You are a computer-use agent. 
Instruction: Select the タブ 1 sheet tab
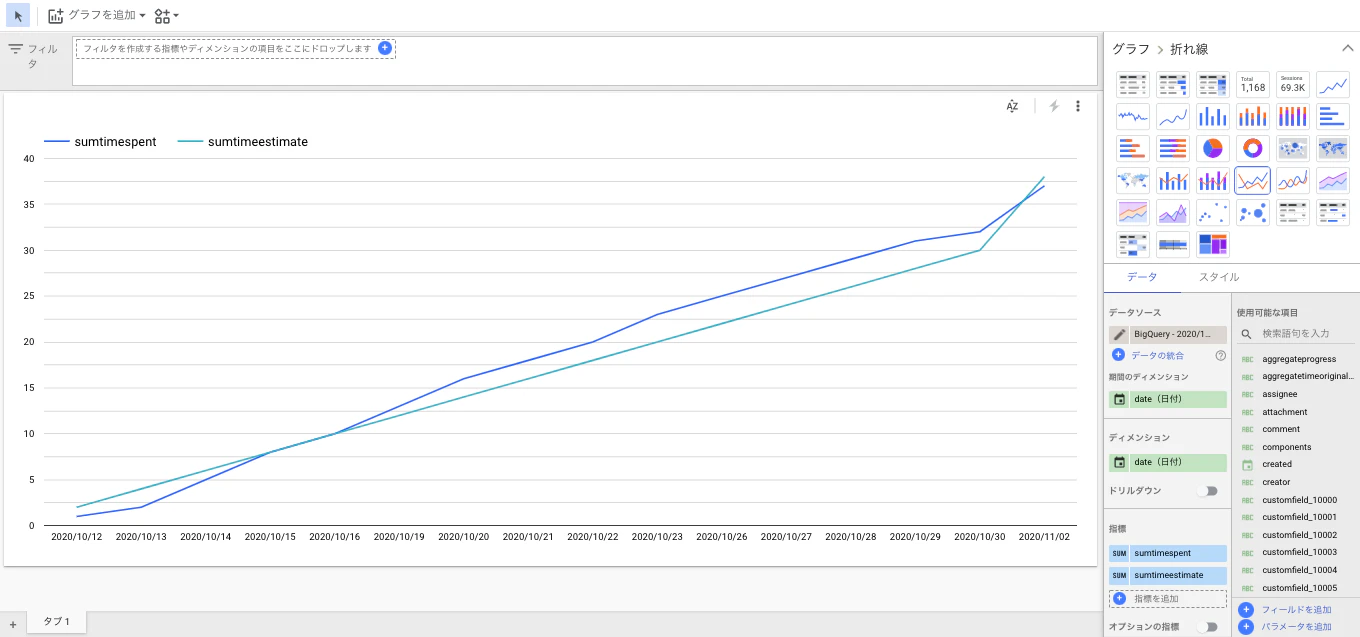[x=56, y=621]
